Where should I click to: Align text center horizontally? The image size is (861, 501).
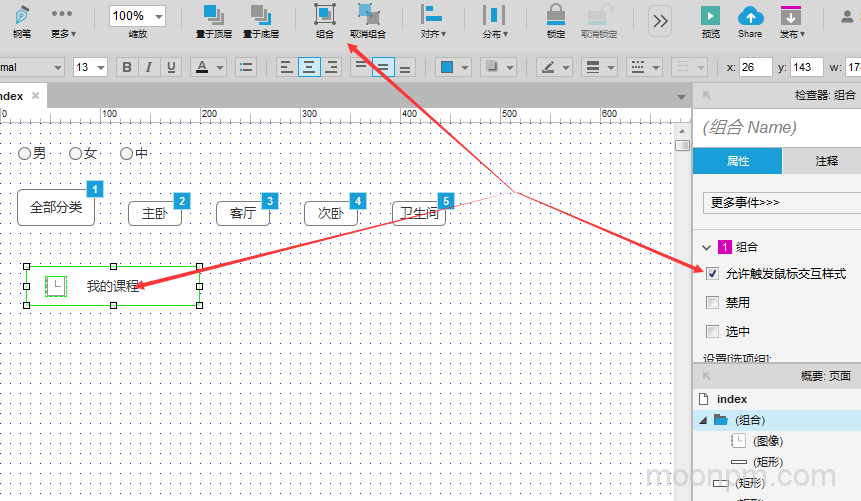pos(309,67)
